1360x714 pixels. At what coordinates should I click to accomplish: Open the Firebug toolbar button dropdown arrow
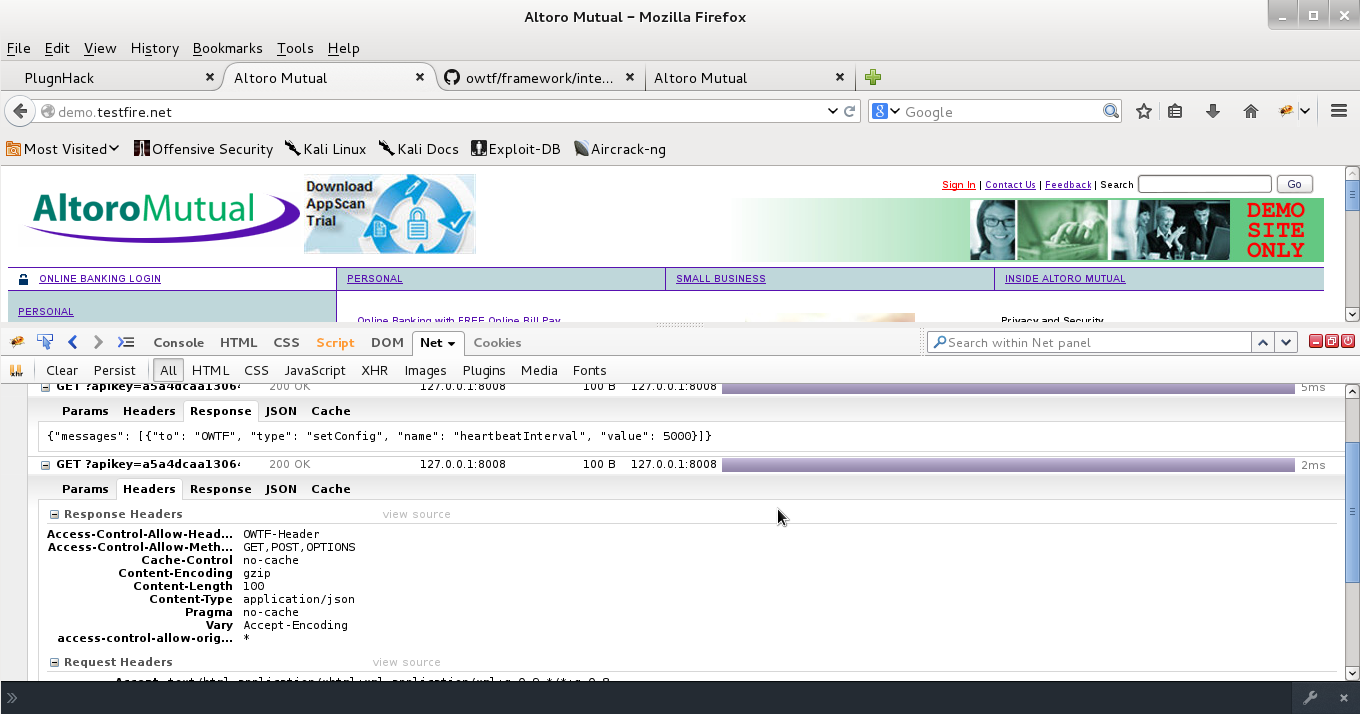pos(1305,112)
